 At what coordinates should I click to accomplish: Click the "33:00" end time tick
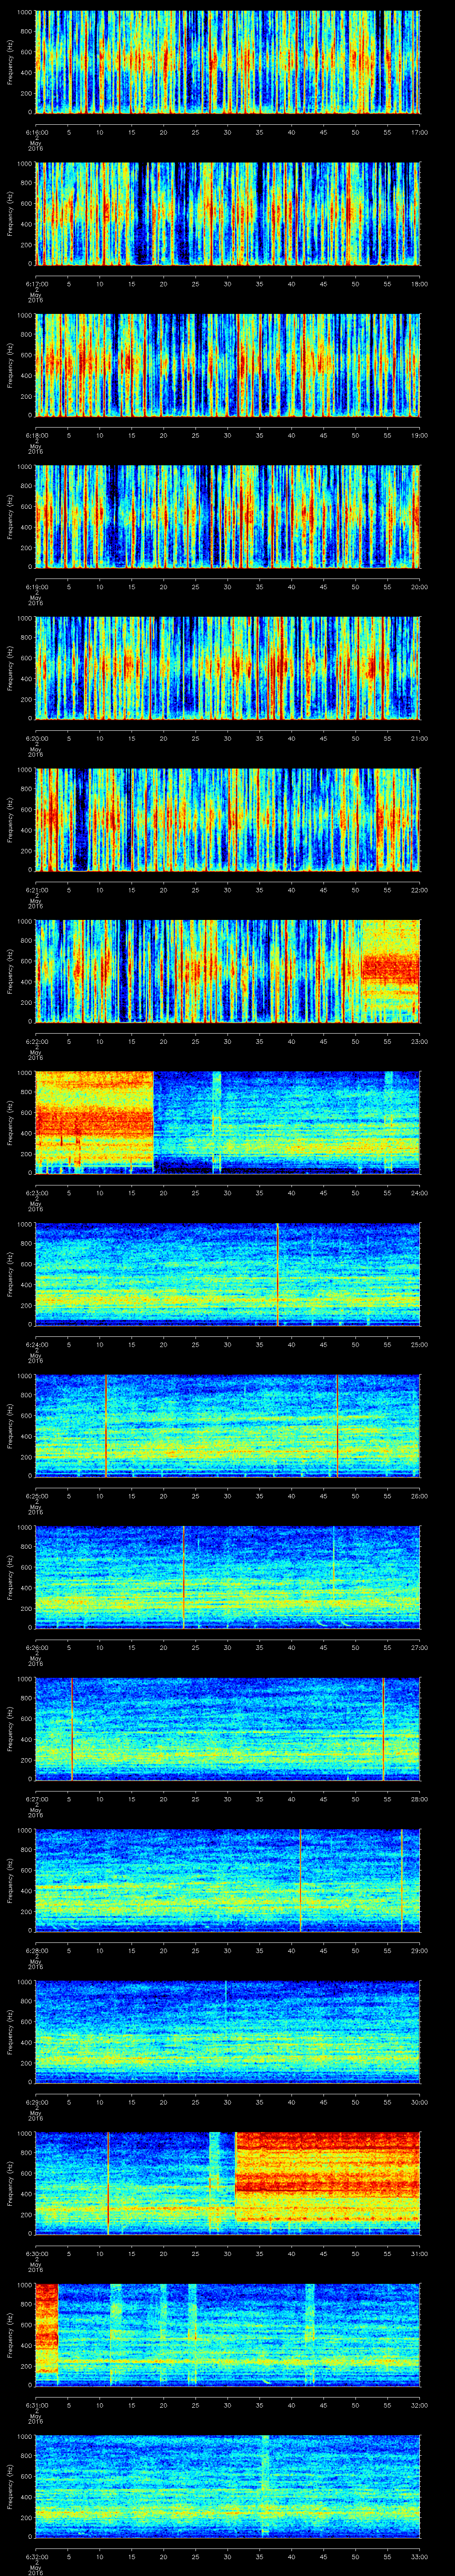click(x=419, y=2556)
